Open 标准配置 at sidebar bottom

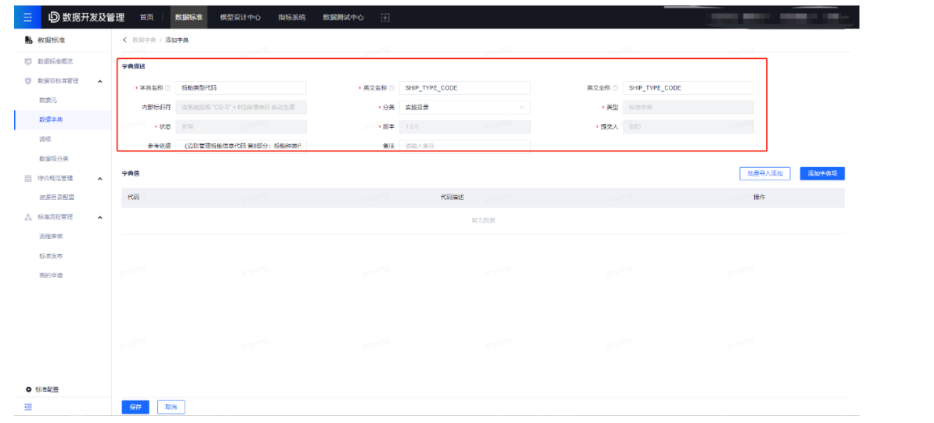[x=47, y=390]
